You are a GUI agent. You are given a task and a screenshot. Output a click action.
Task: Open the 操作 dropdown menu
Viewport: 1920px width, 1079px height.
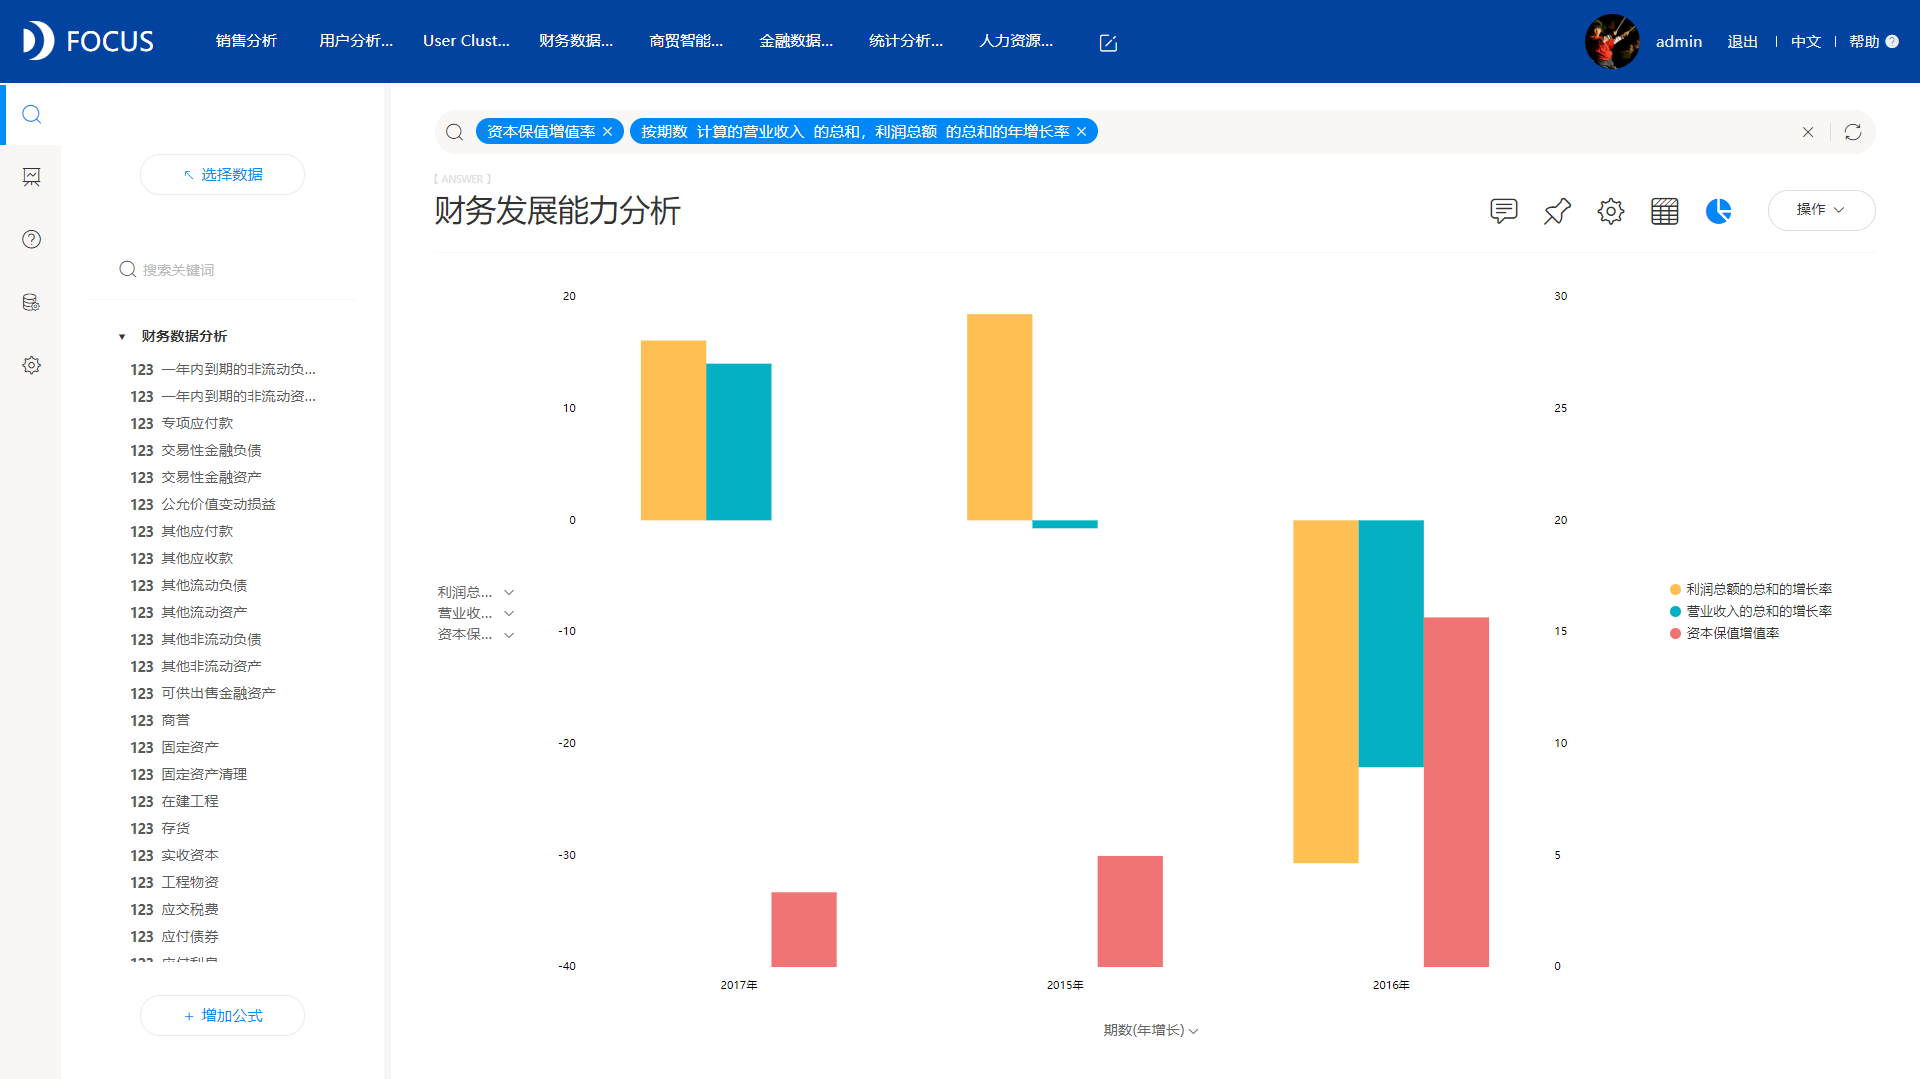tap(1821, 210)
